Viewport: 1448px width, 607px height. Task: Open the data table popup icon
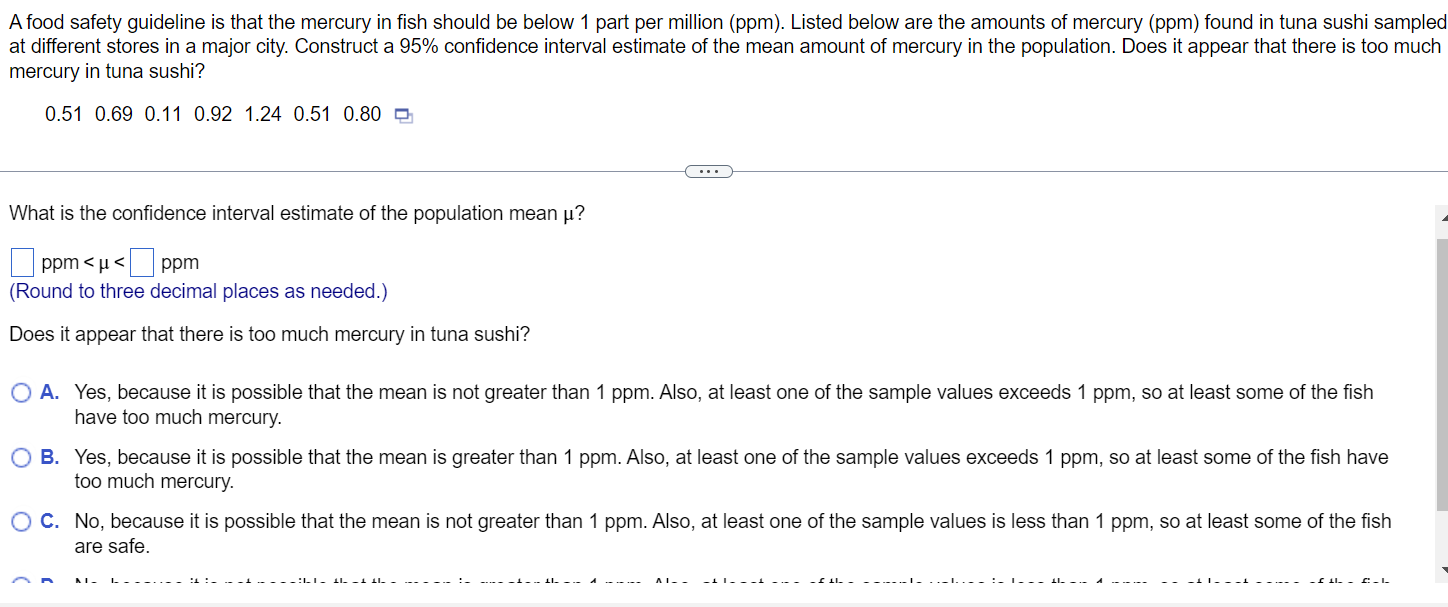[403, 116]
